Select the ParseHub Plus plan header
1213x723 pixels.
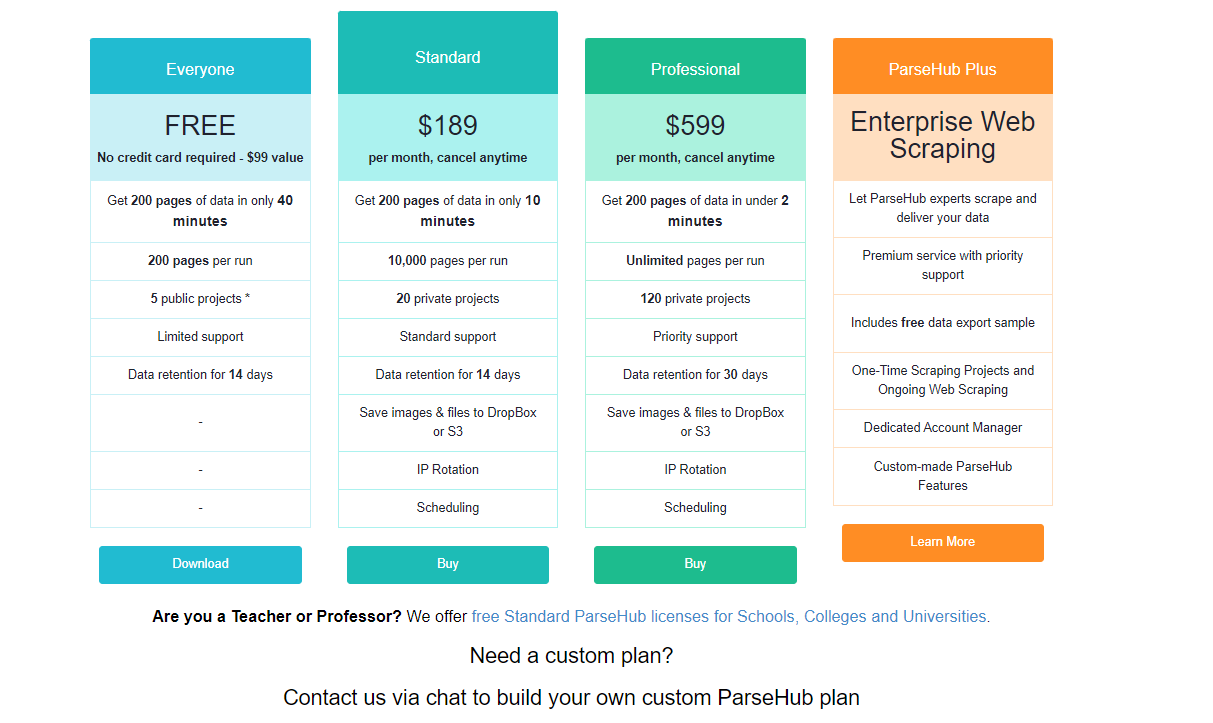tap(942, 69)
